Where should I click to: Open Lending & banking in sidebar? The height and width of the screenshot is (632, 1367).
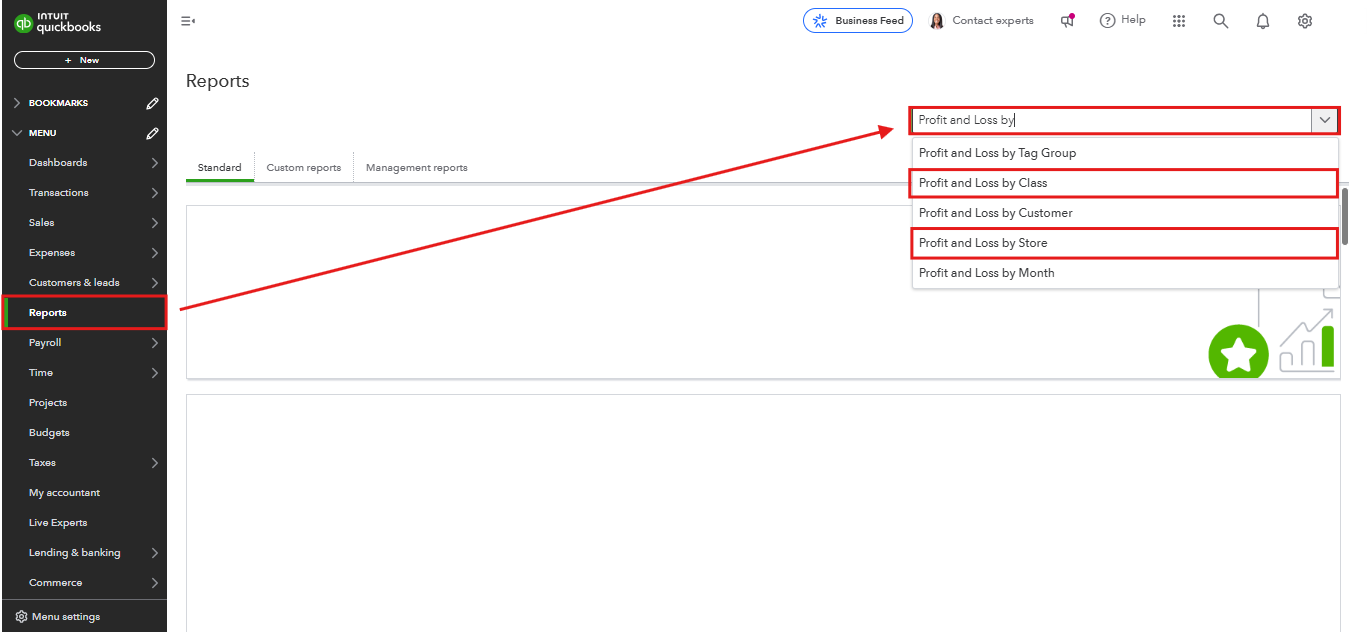click(75, 553)
